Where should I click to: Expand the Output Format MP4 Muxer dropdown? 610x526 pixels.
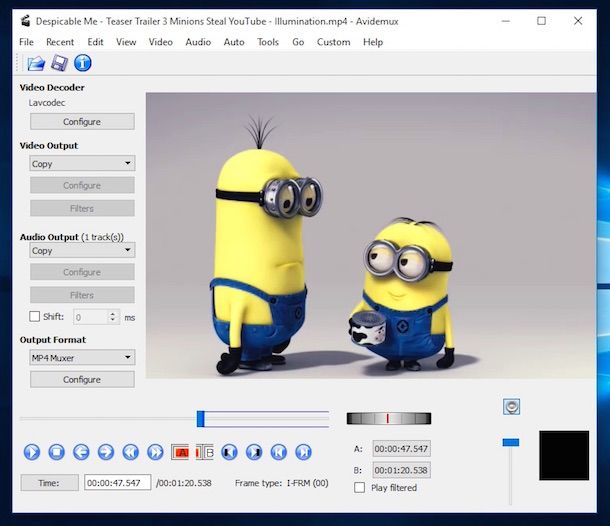(x=82, y=358)
